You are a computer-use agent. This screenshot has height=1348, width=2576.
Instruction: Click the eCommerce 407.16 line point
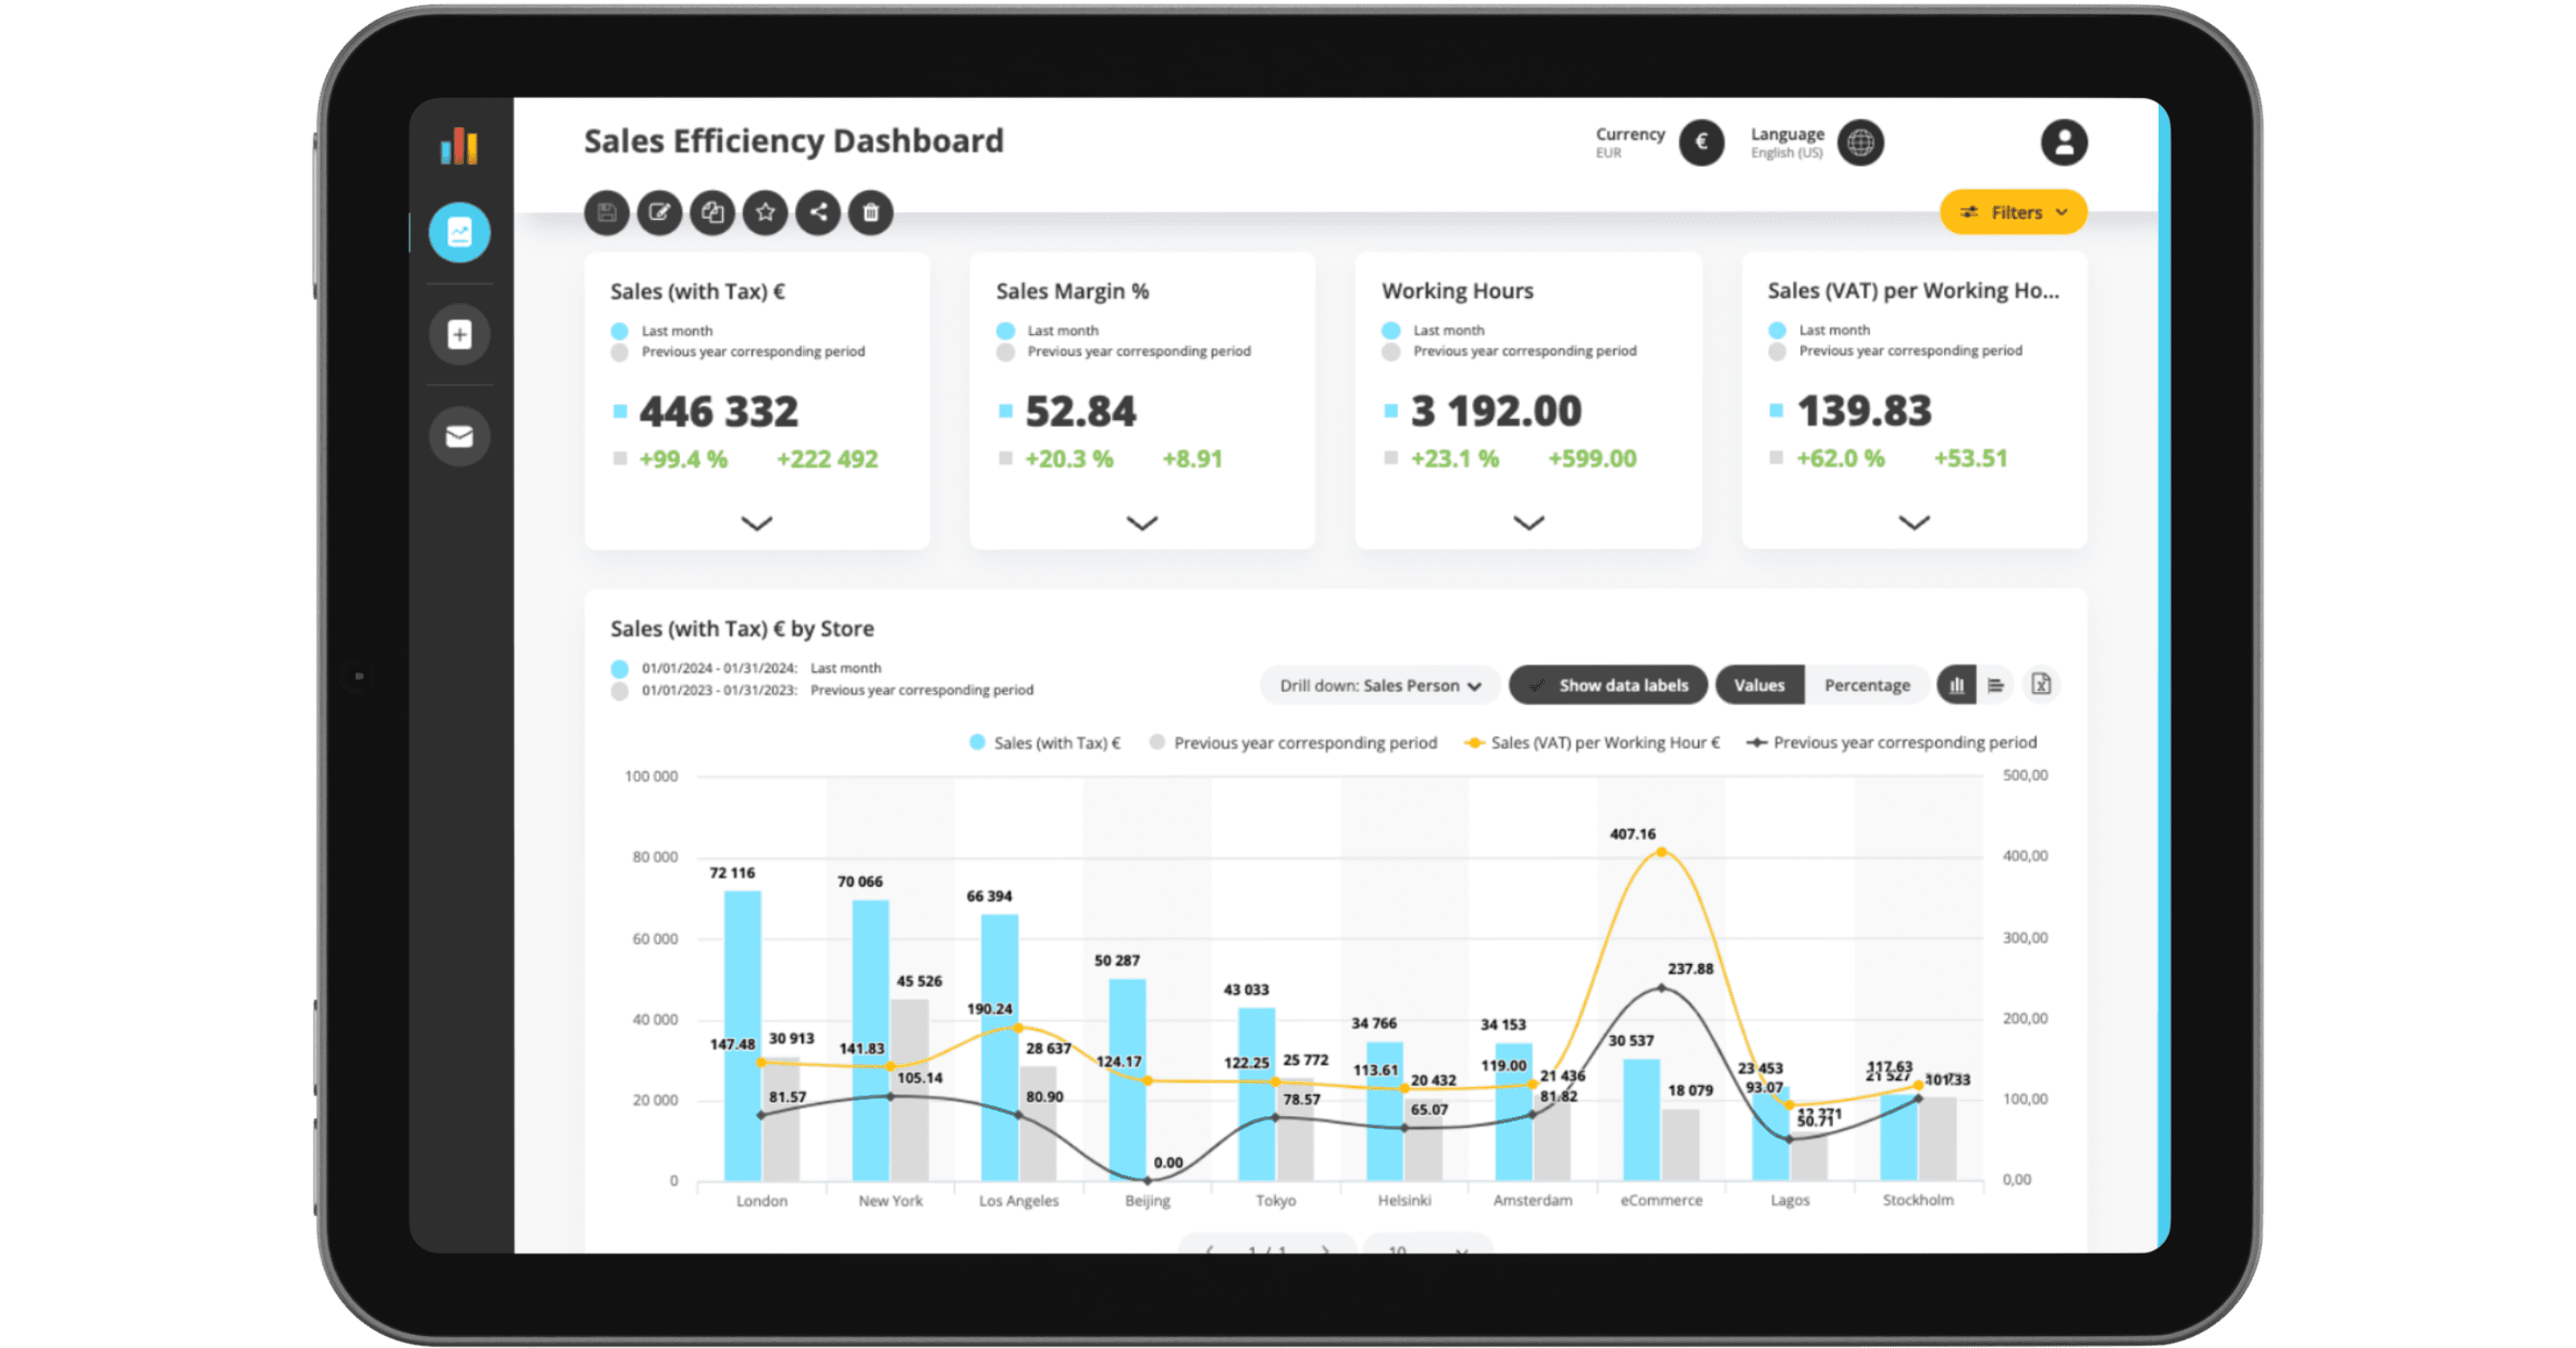pos(1661,852)
